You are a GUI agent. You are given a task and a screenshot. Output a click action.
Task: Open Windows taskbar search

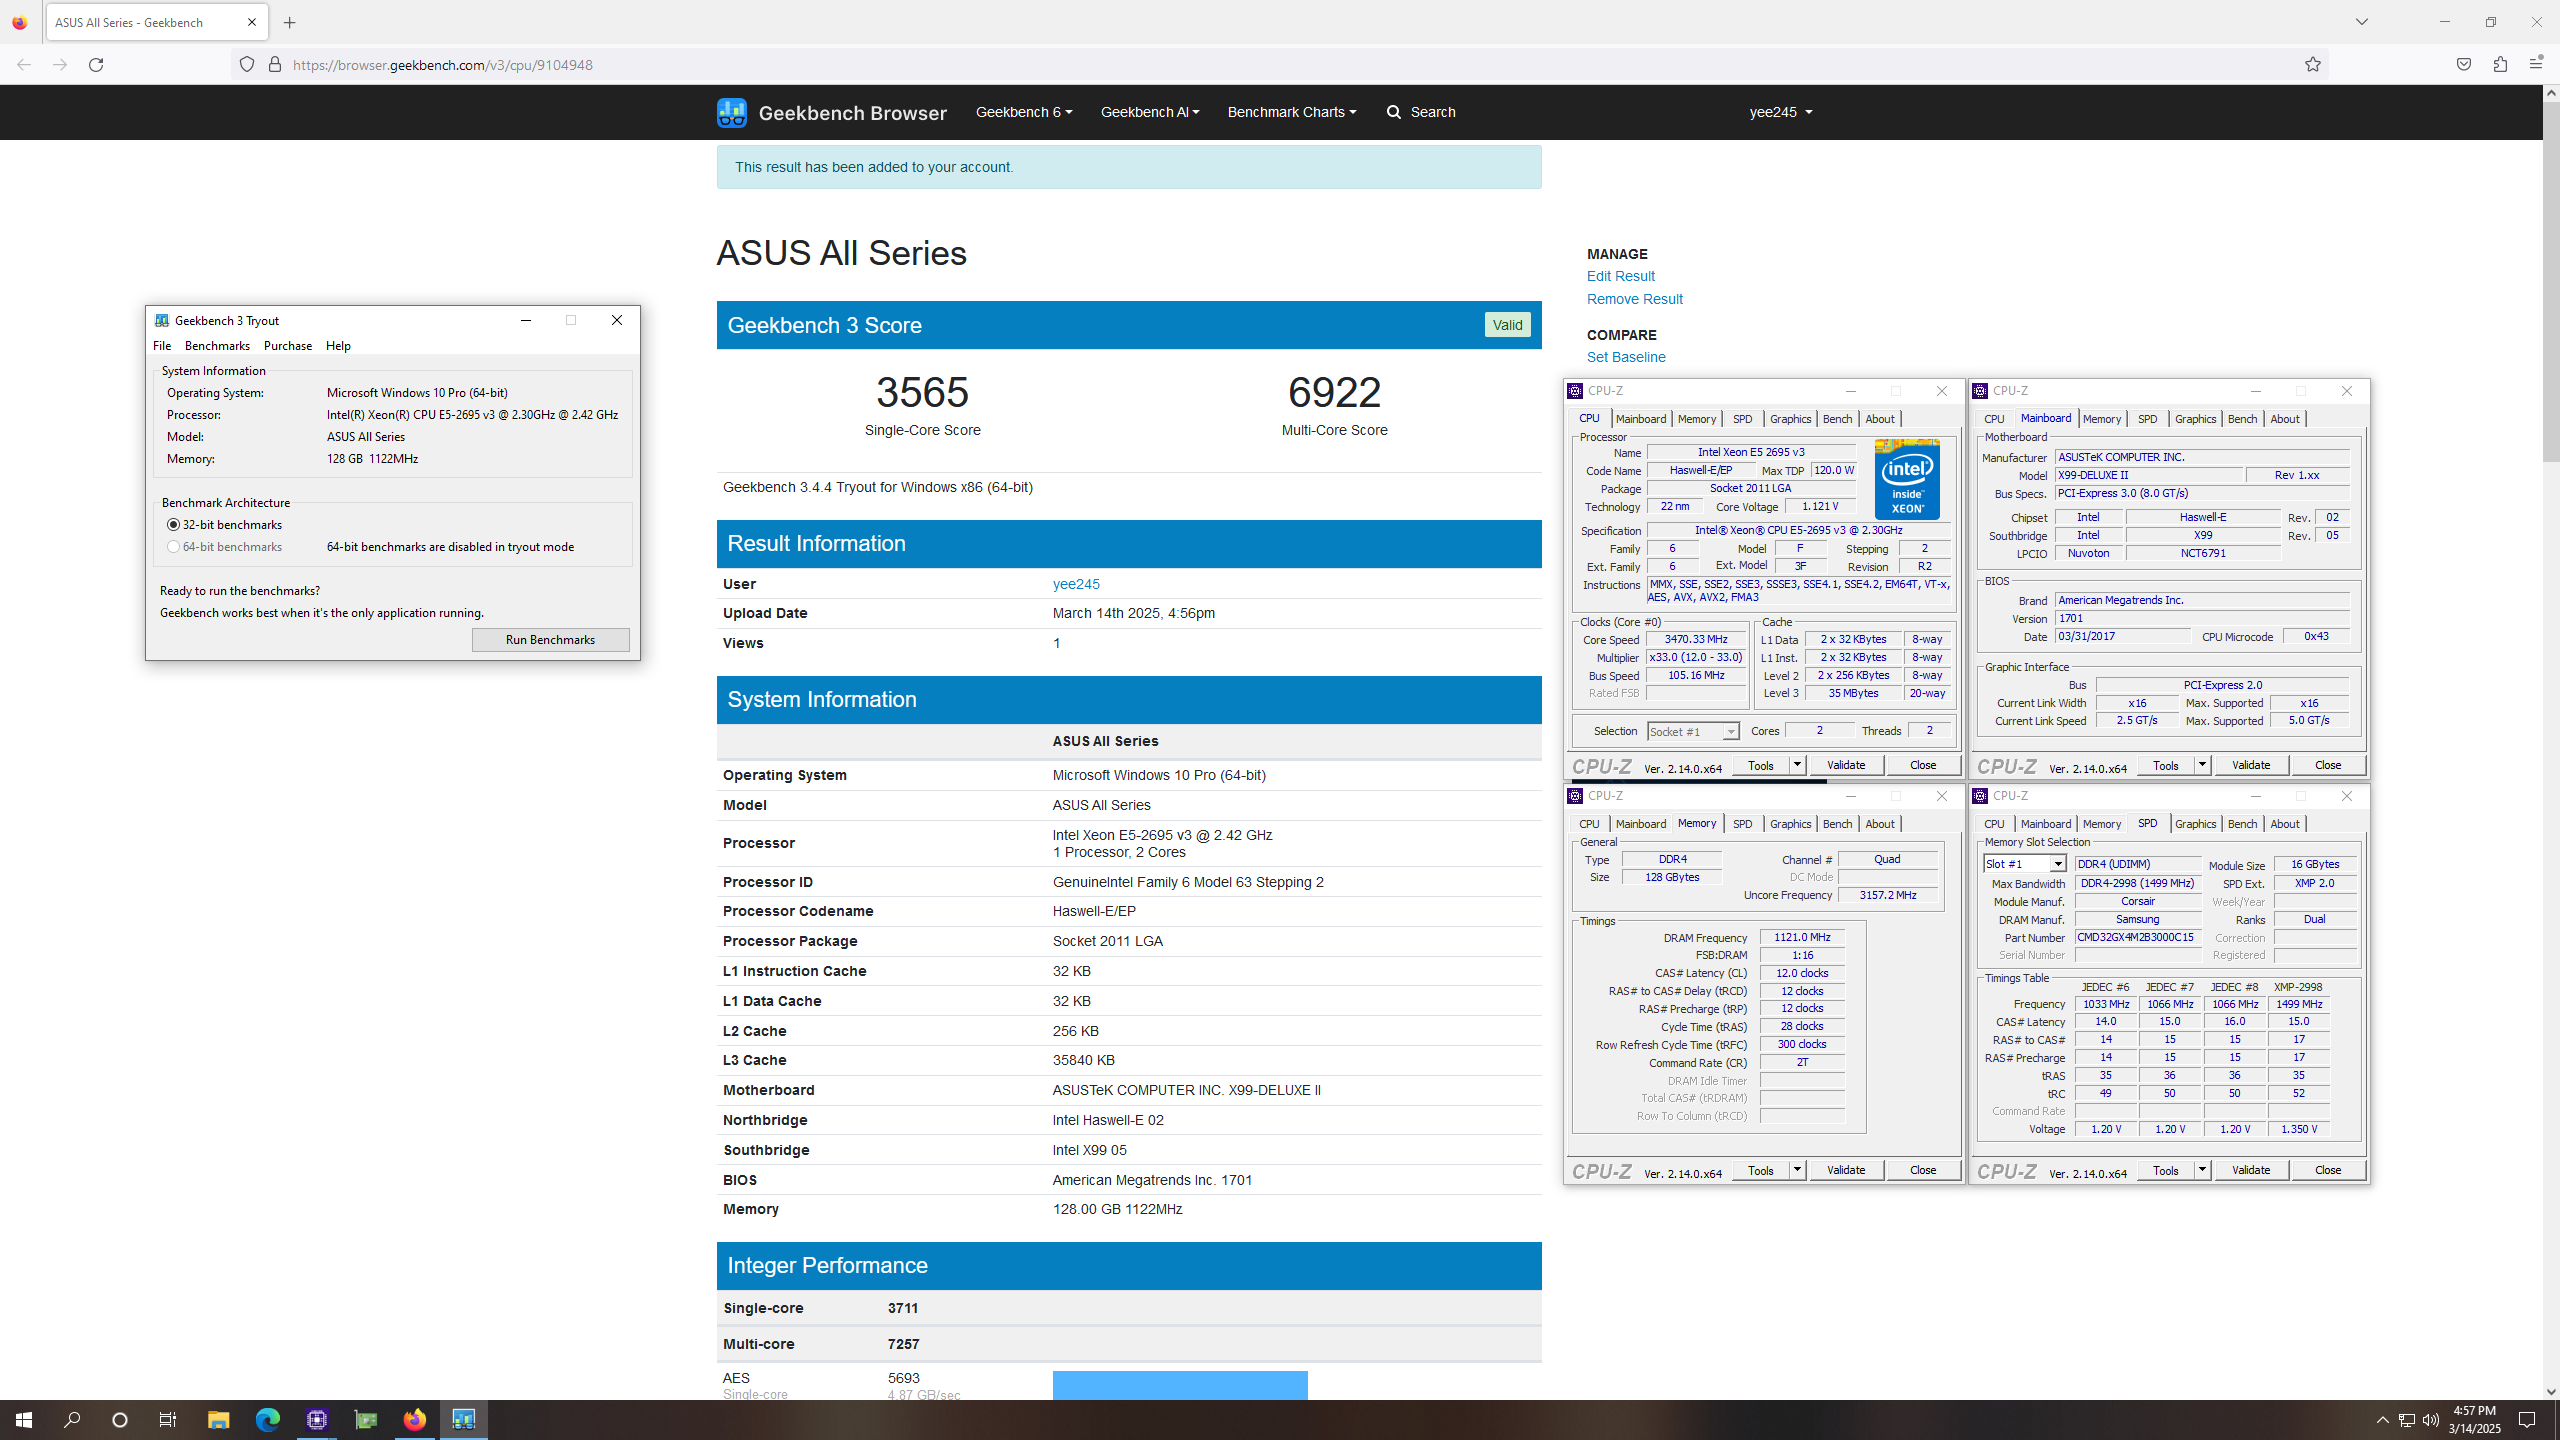tap(72, 1420)
